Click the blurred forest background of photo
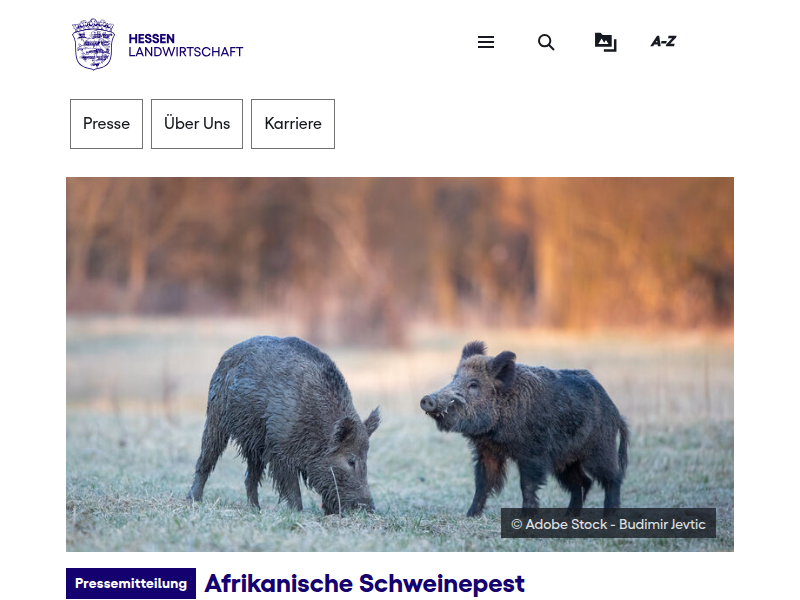This screenshot has width=800, height=600. [400, 245]
